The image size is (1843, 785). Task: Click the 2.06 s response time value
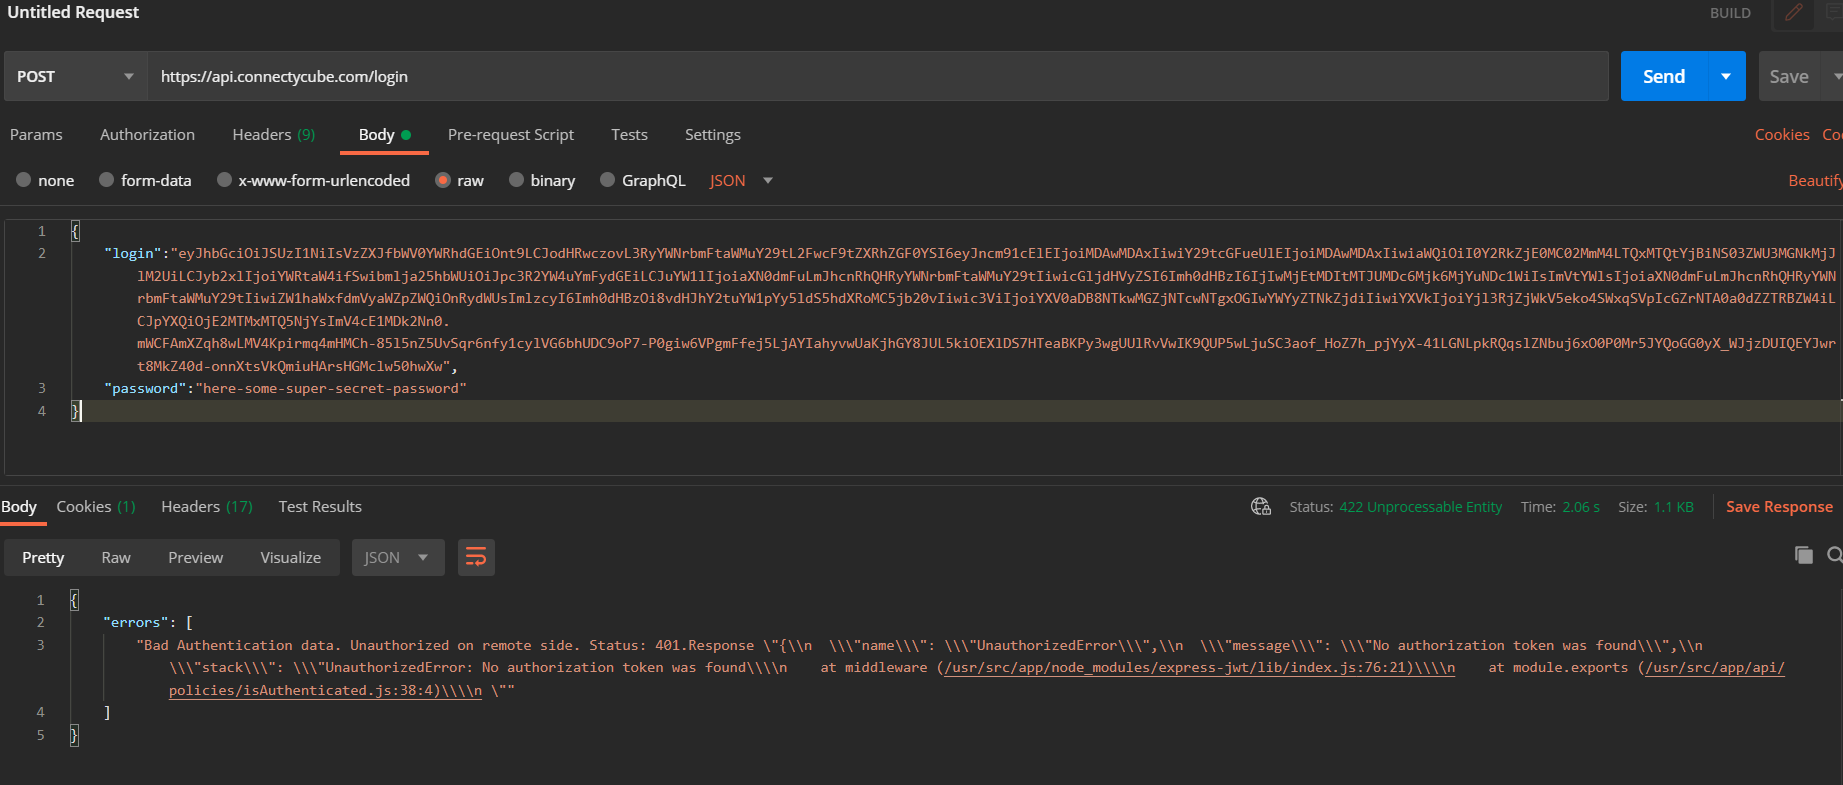pos(1580,507)
